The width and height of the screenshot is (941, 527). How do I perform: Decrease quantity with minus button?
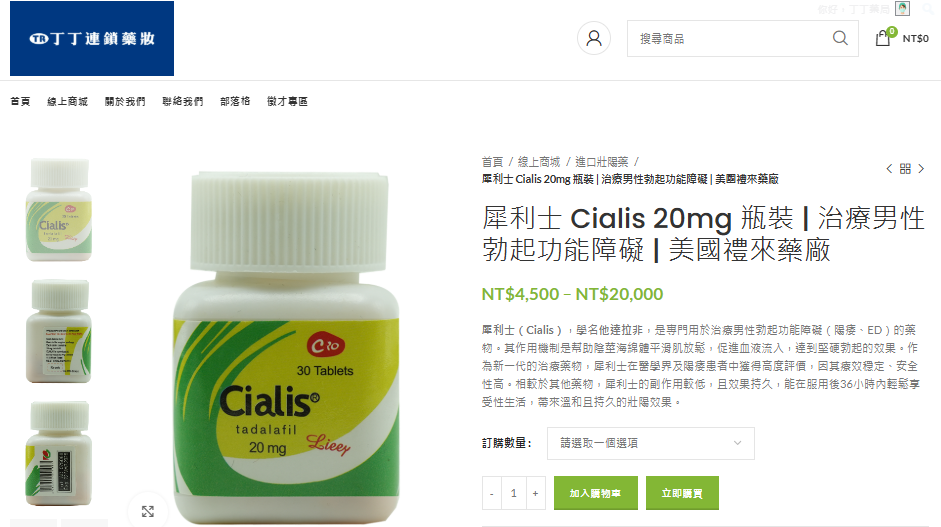(492, 493)
